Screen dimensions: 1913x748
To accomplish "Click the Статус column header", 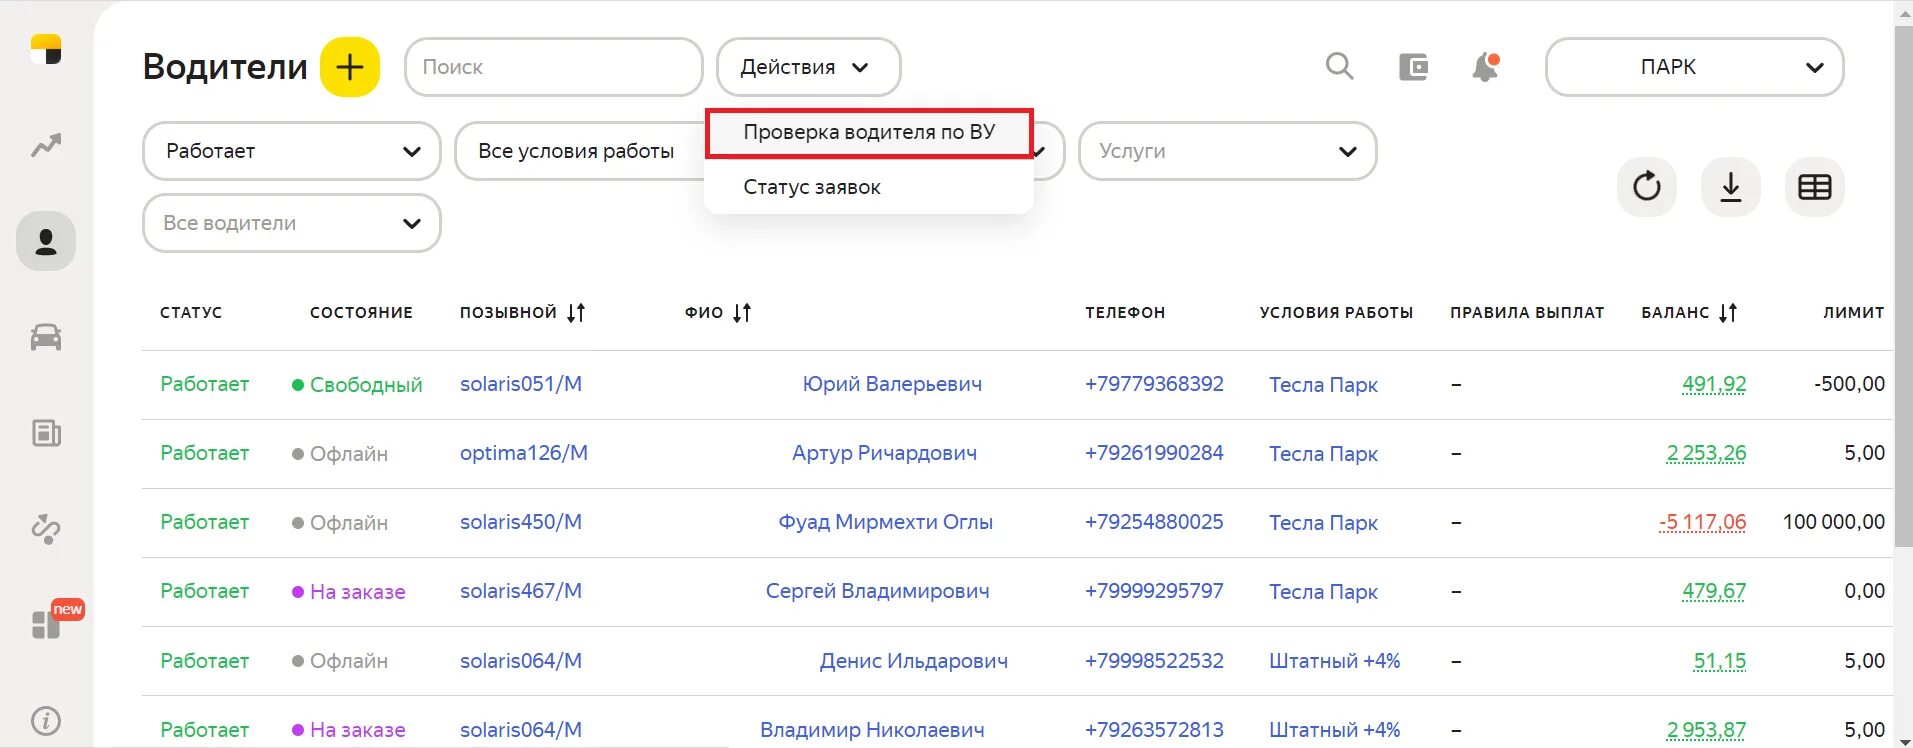I will (x=191, y=313).
